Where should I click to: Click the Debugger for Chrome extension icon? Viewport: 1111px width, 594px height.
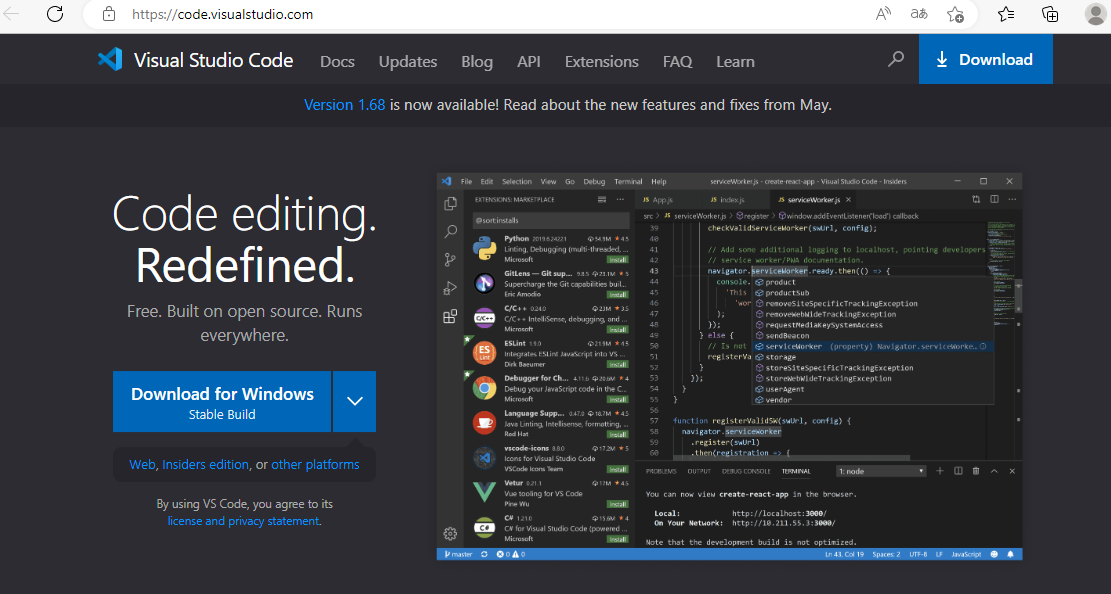click(x=484, y=388)
